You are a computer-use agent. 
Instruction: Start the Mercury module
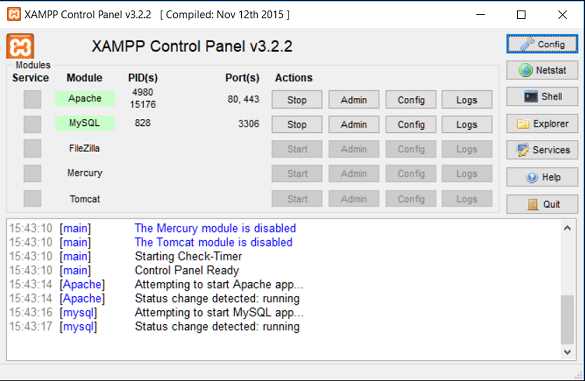[297, 174]
